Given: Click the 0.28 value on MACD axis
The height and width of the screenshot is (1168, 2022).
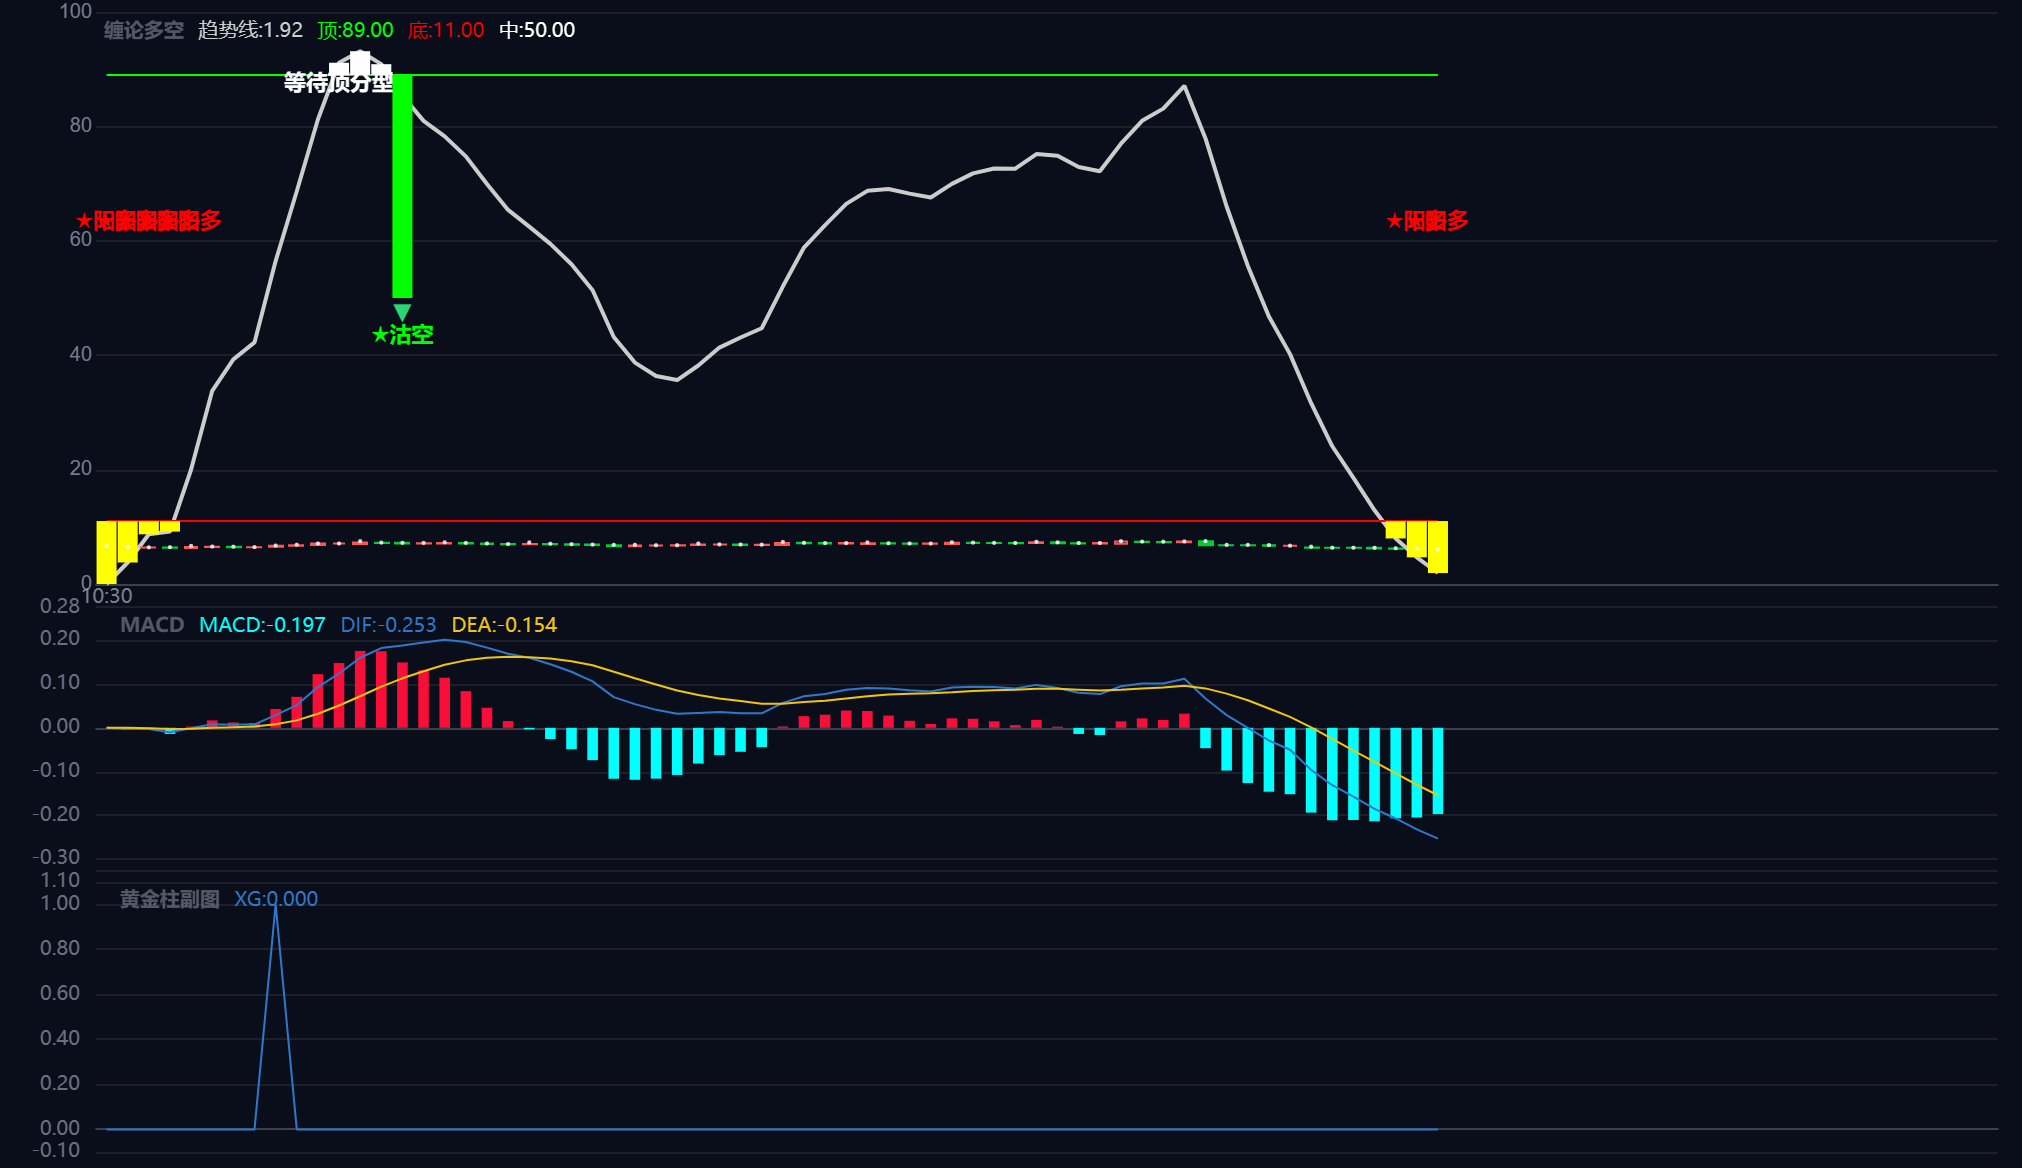Looking at the screenshot, I should (60, 606).
